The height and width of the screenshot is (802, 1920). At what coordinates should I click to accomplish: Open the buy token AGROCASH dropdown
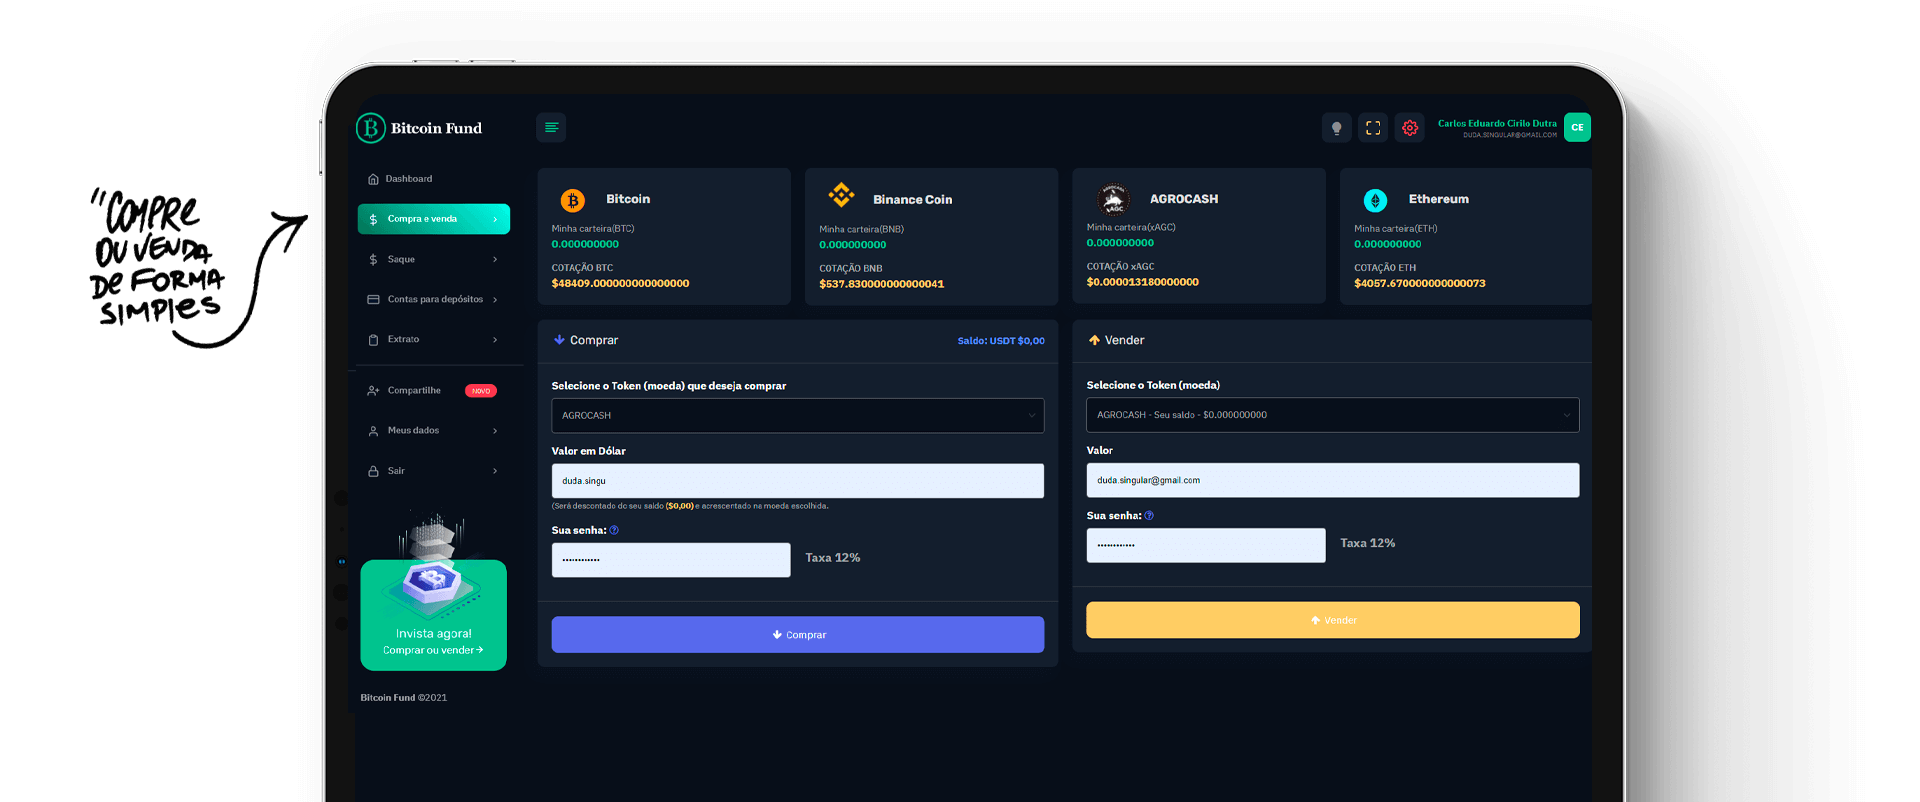797,416
